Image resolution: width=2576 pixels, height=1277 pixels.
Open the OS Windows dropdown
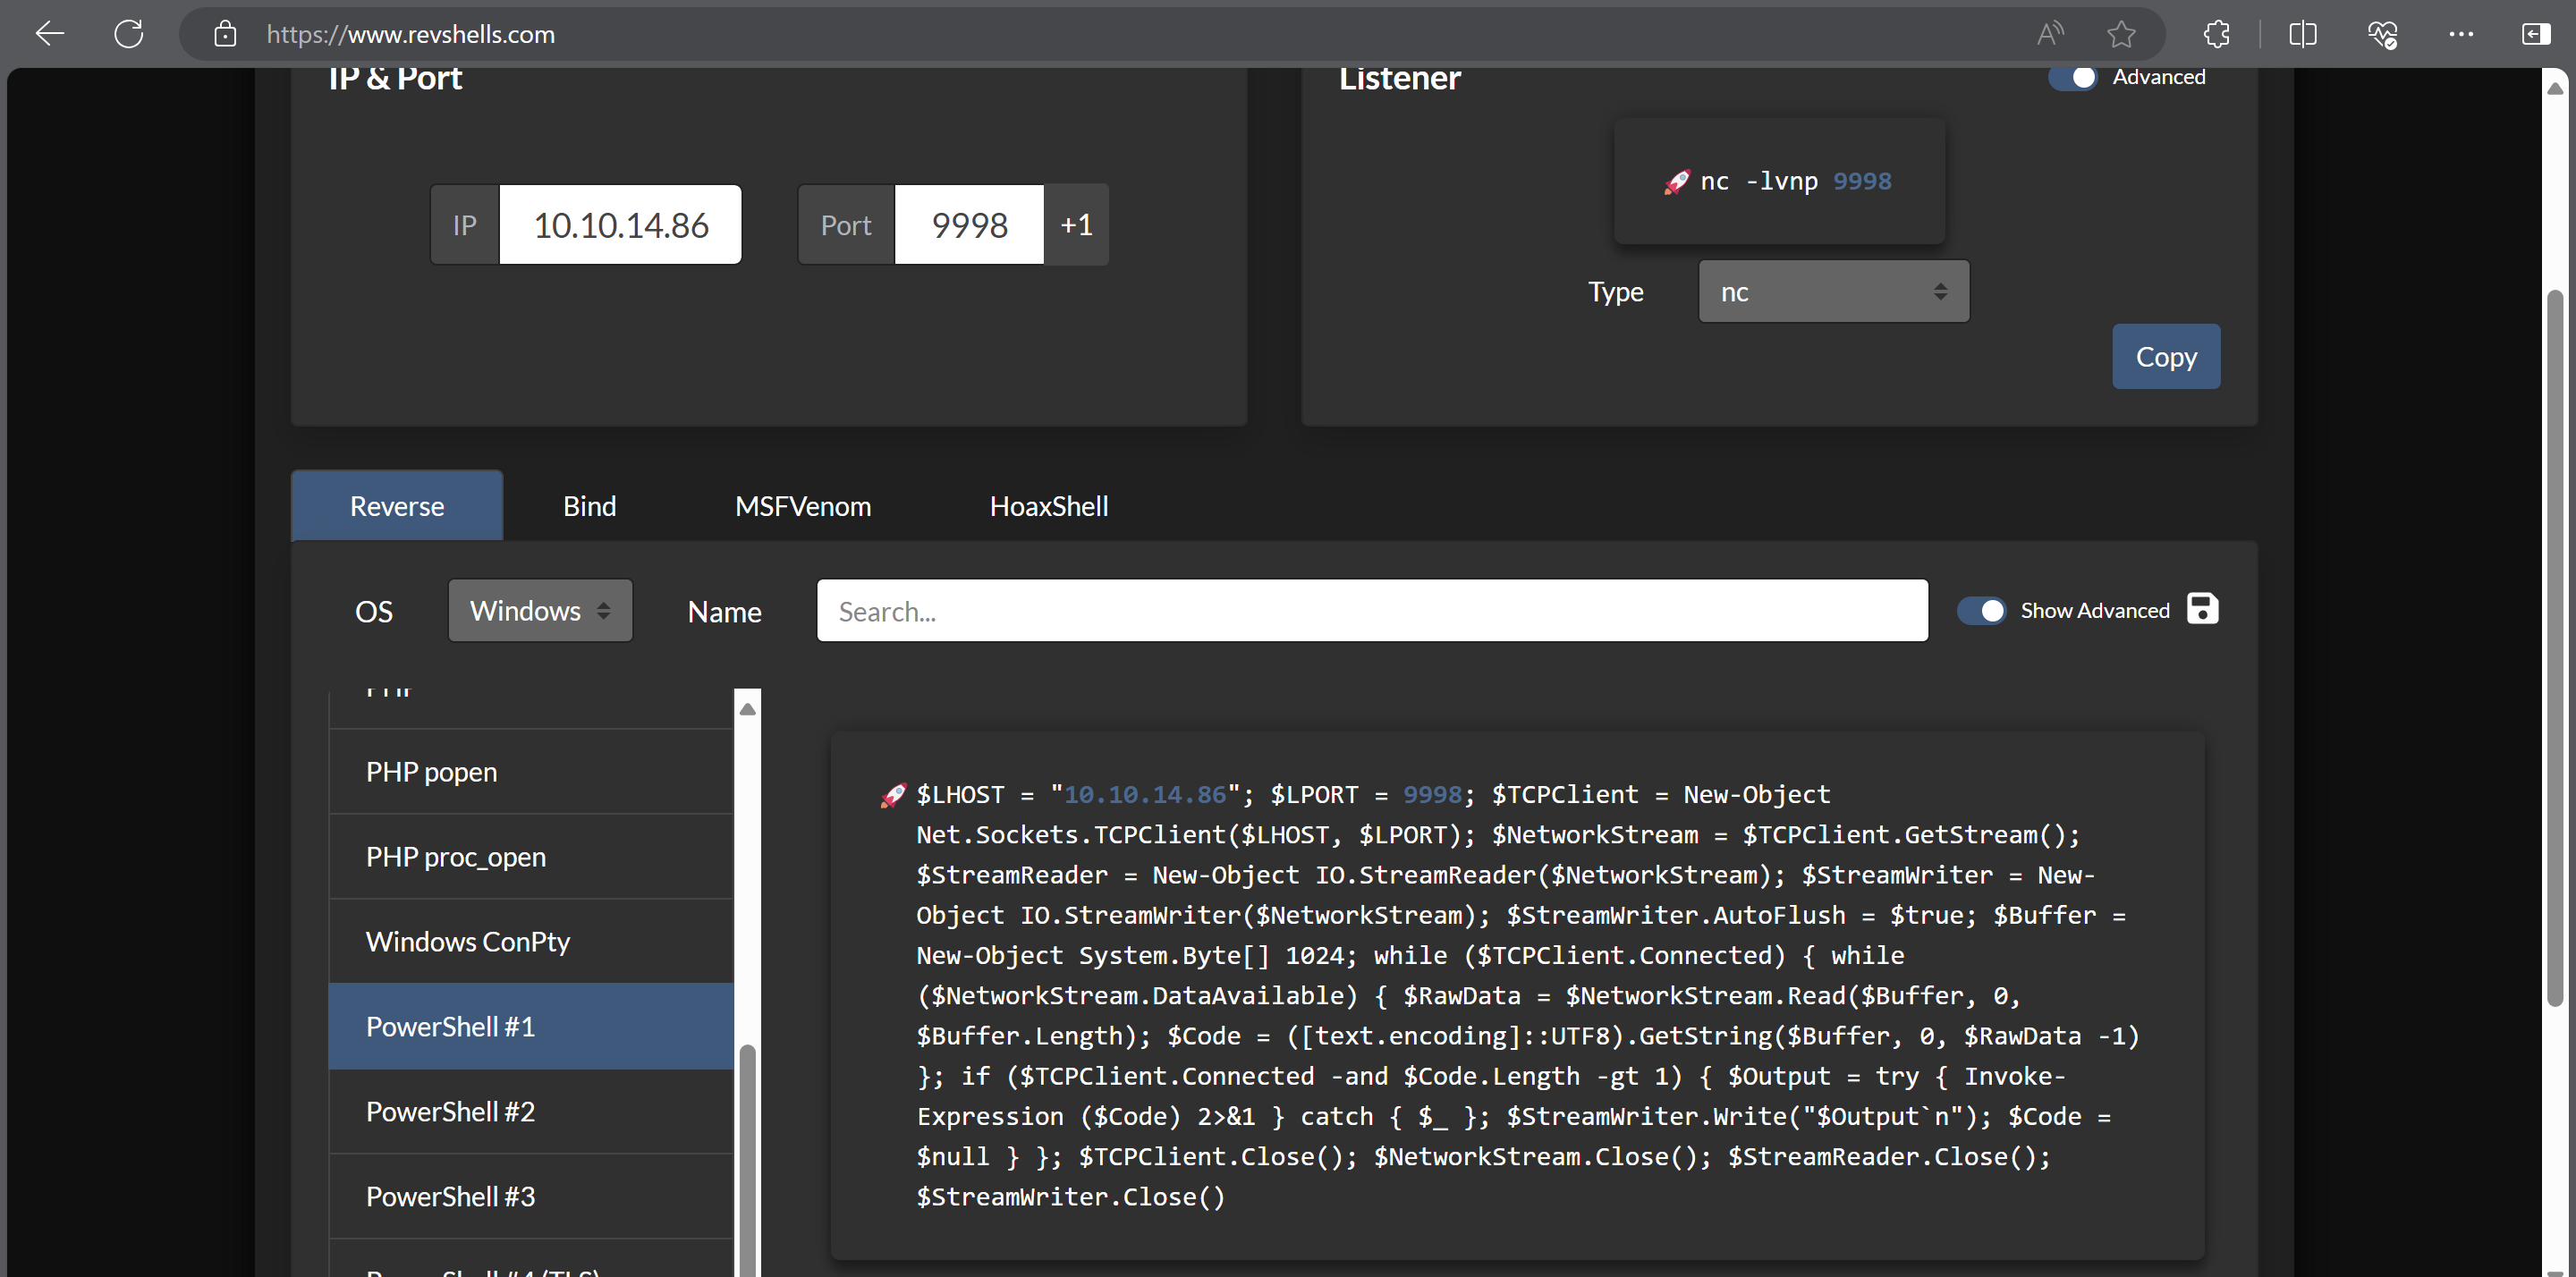pyautogui.click(x=540, y=610)
